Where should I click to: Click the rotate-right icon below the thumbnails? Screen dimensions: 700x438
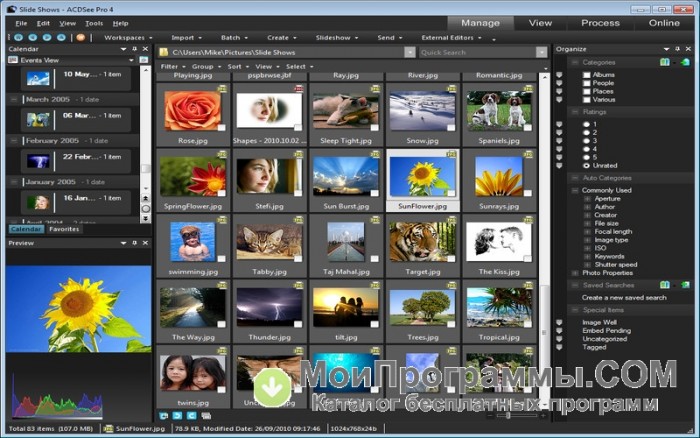tap(192, 416)
